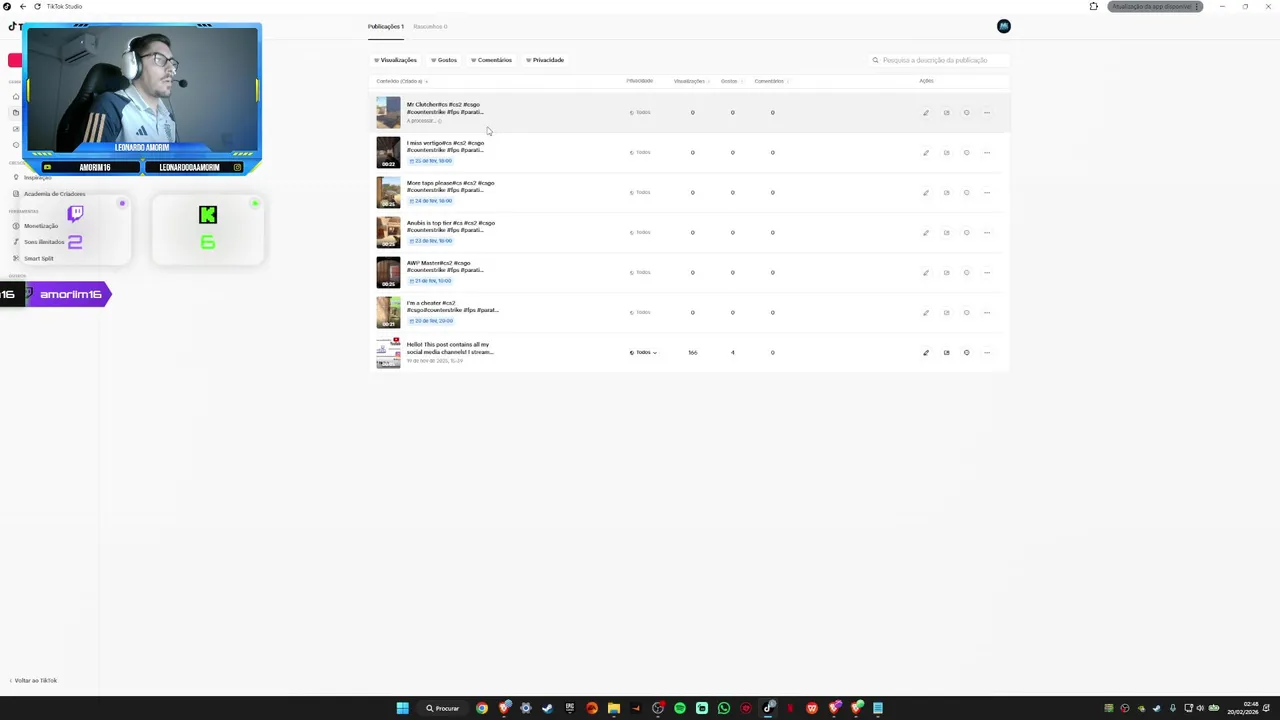The width and height of the screenshot is (1280, 720).
Task: Edit the "AWP Master" post
Action: pyautogui.click(x=926, y=273)
